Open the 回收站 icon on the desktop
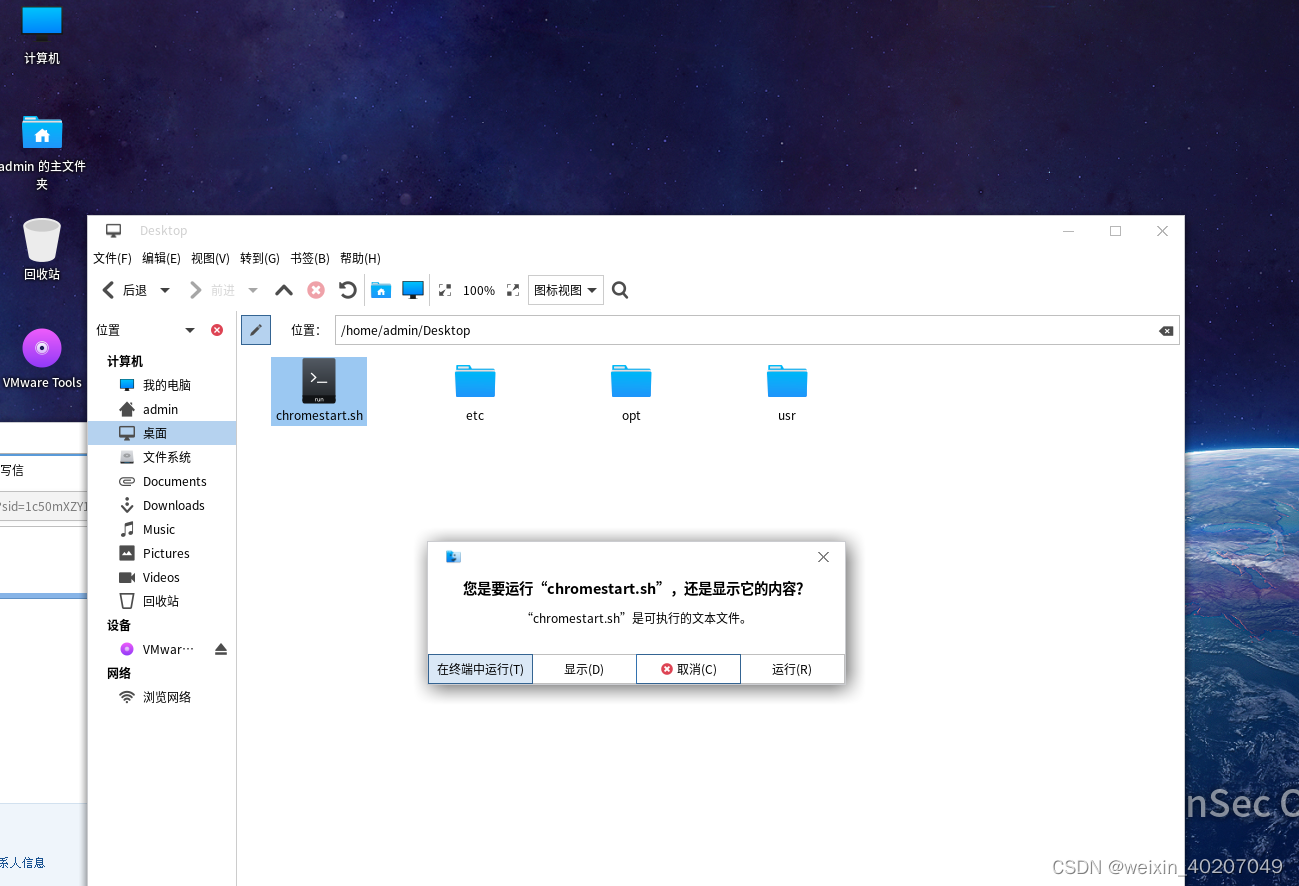 42,249
